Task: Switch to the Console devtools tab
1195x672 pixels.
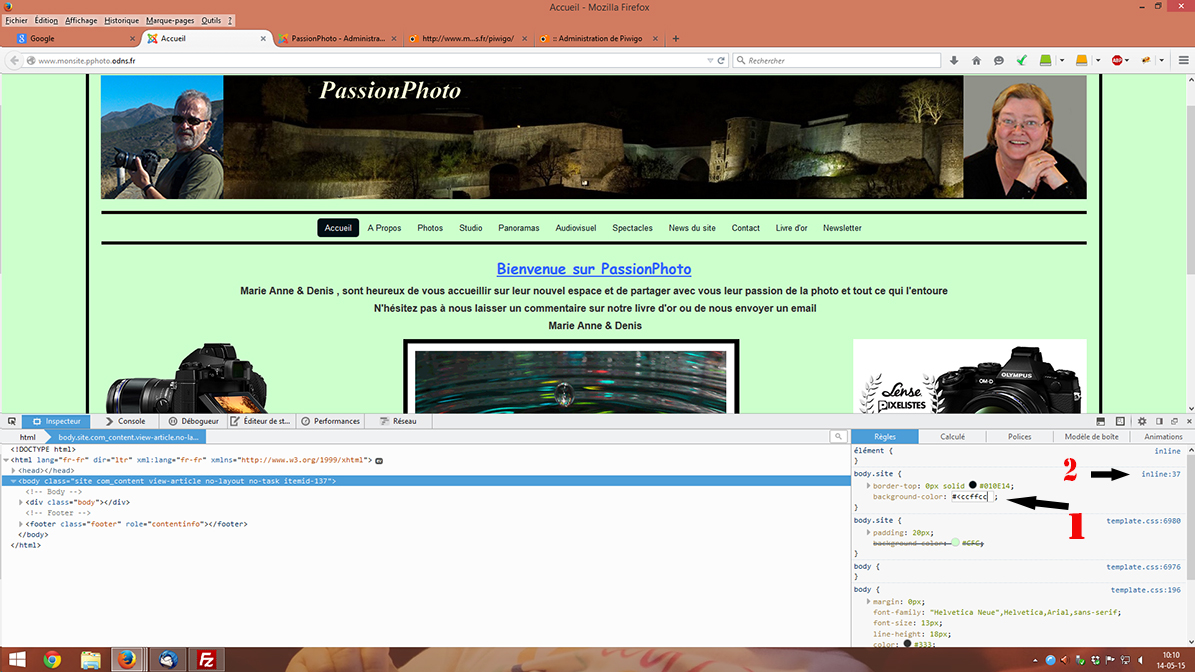Action: tap(125, 422)
